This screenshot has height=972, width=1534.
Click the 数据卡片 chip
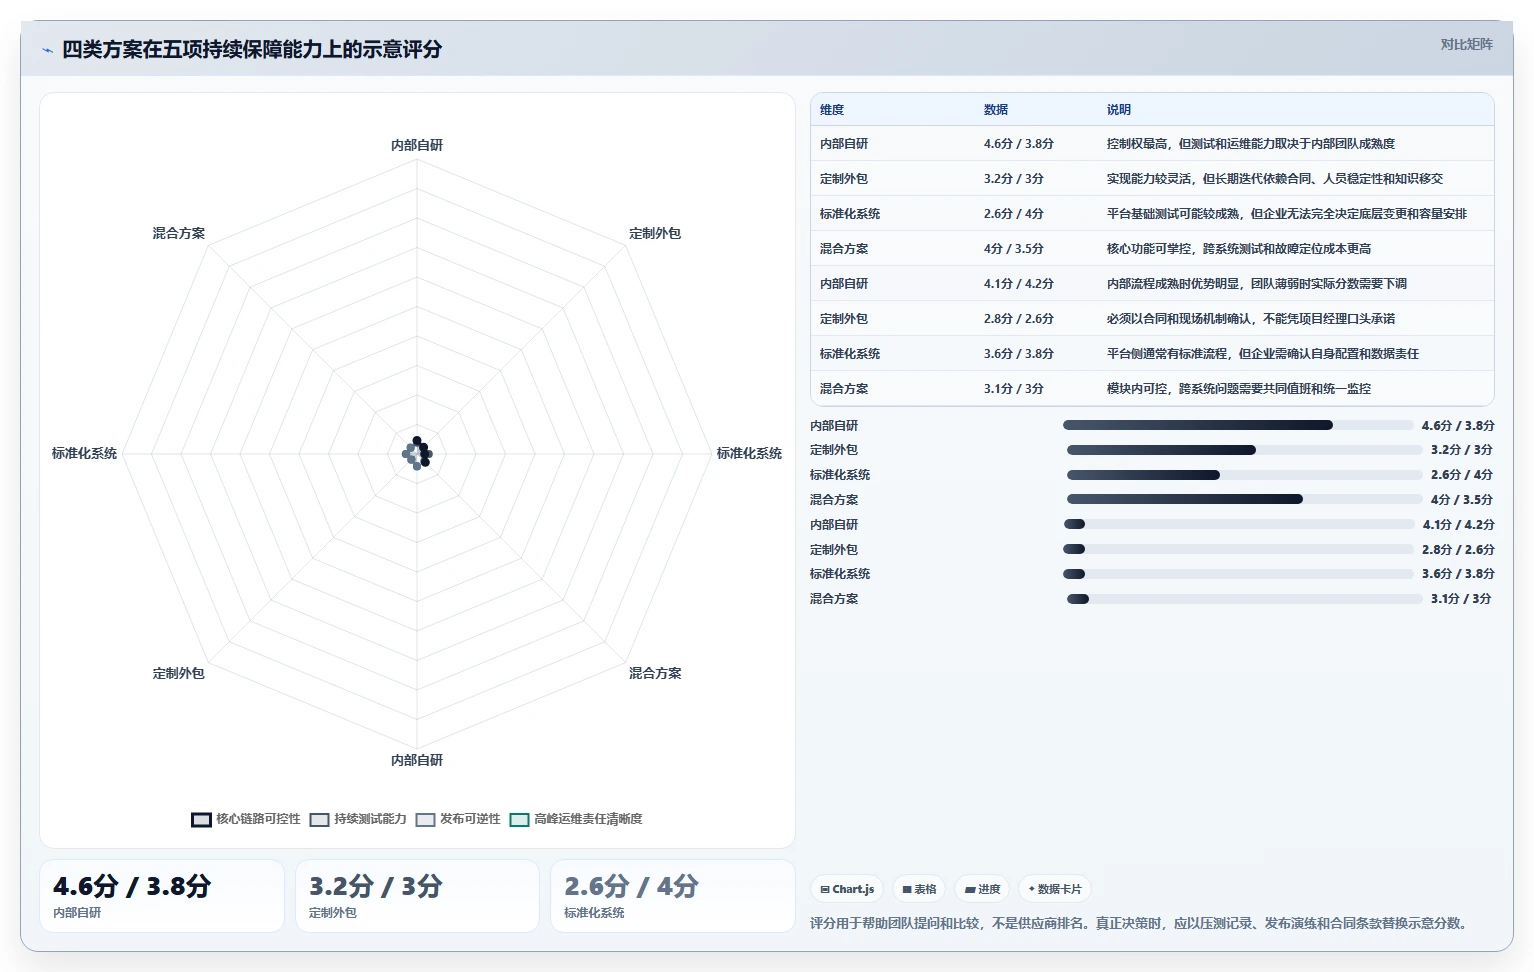click(x=1055, y=889)
